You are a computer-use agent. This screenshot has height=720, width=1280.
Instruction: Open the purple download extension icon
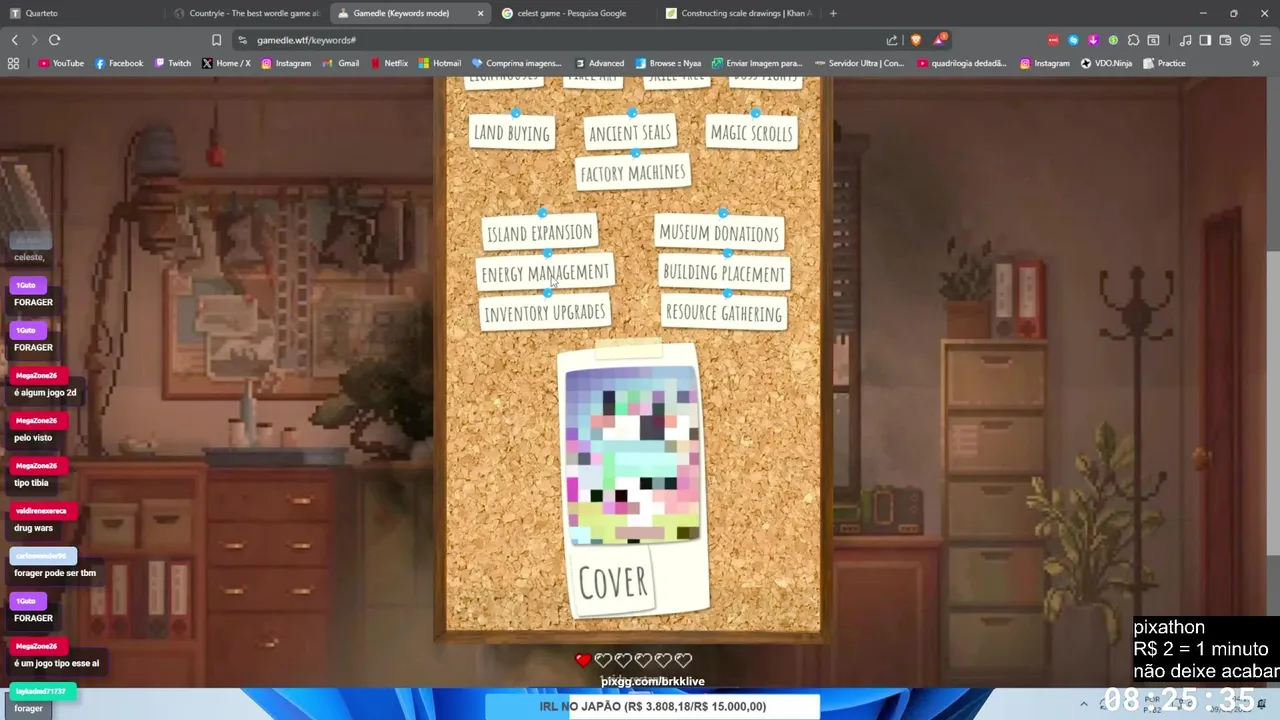(1093, 40)
